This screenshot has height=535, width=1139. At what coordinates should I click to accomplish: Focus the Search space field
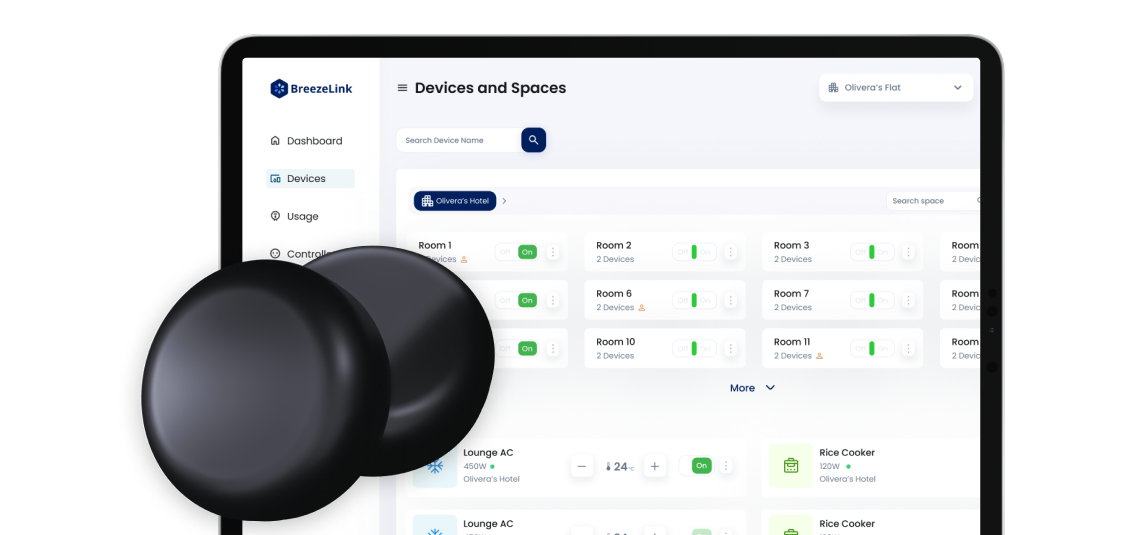(x=933, y=201)
